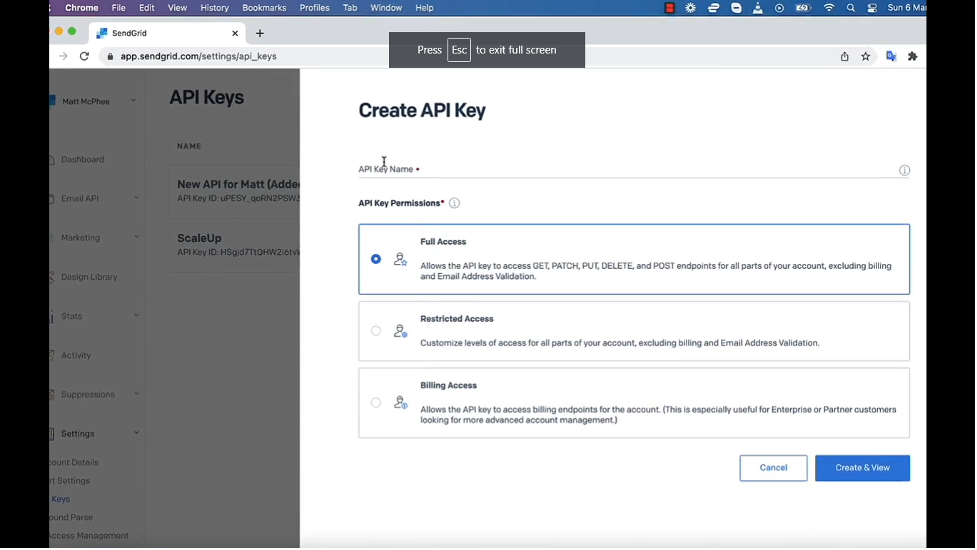The height and width of the screenshot is (550, 977).
Task: Open the File menu
Action: point(118,7)
